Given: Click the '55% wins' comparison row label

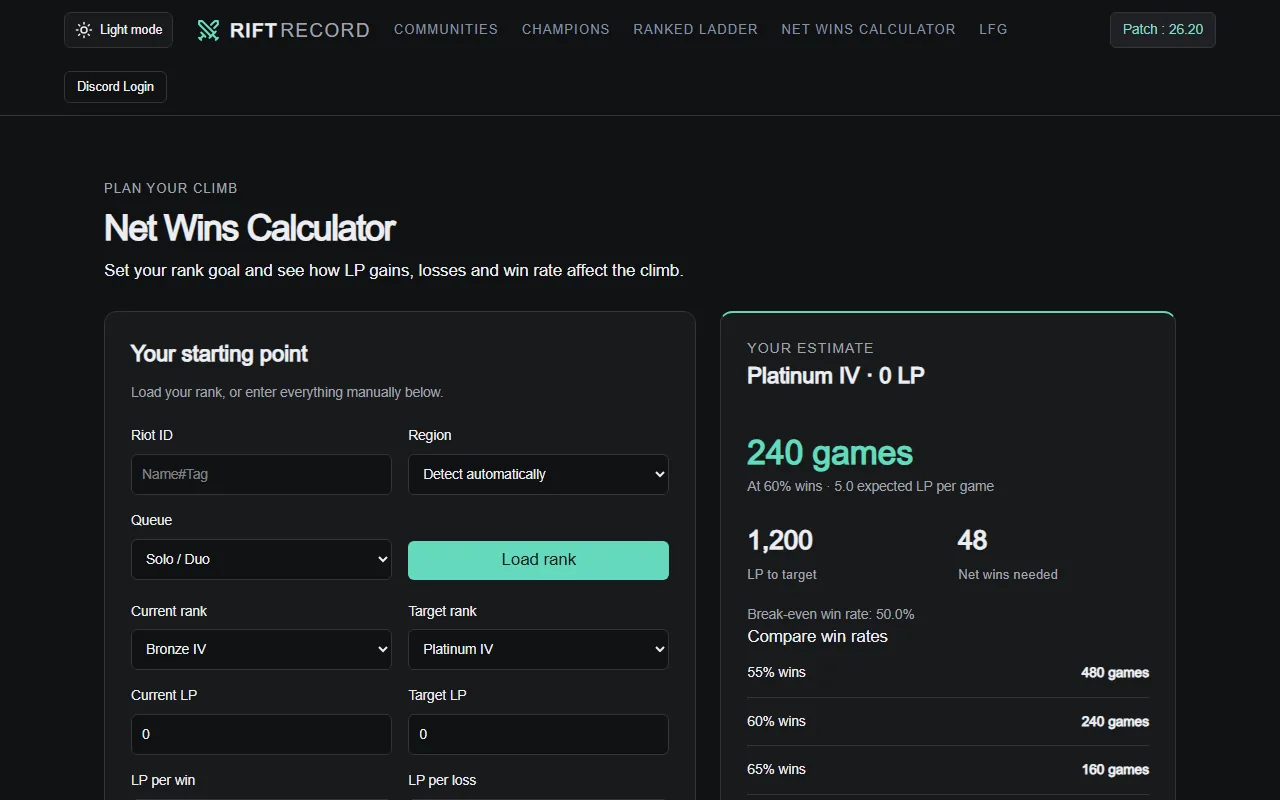Looking at the screenshot, I should click(x=776, y=672).
